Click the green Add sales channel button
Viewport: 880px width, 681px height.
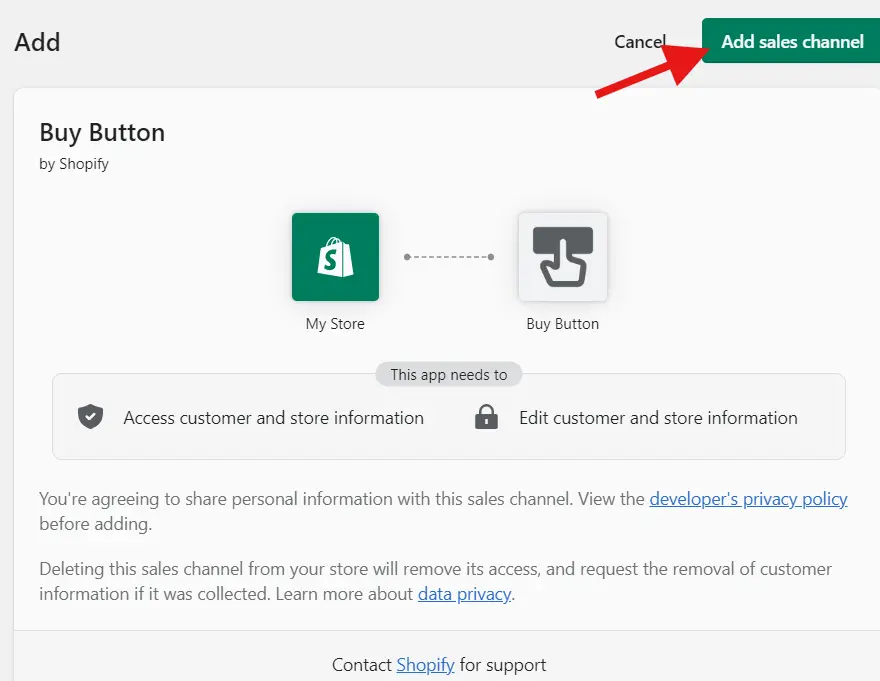[791, 41]
